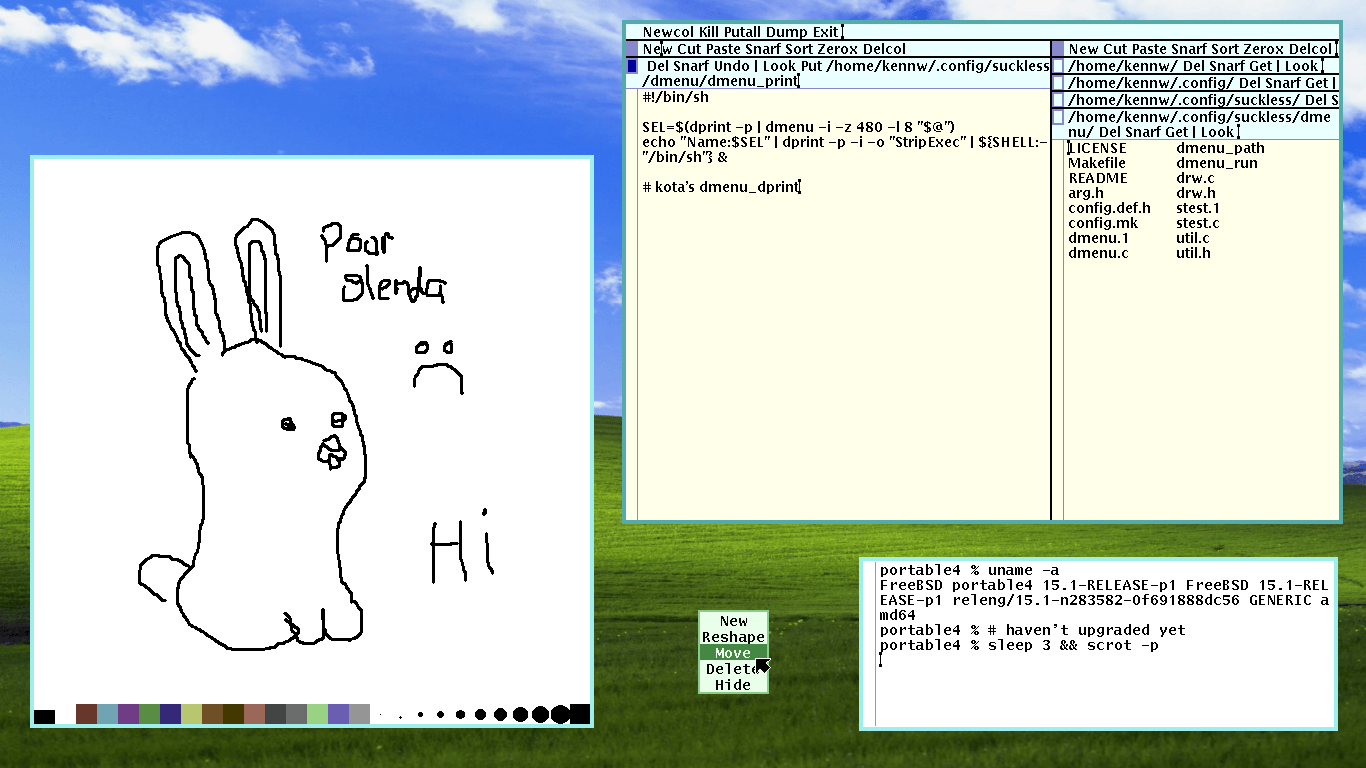
Task: Click Del in the dmenu_print window tag
Action: point(658,66)
